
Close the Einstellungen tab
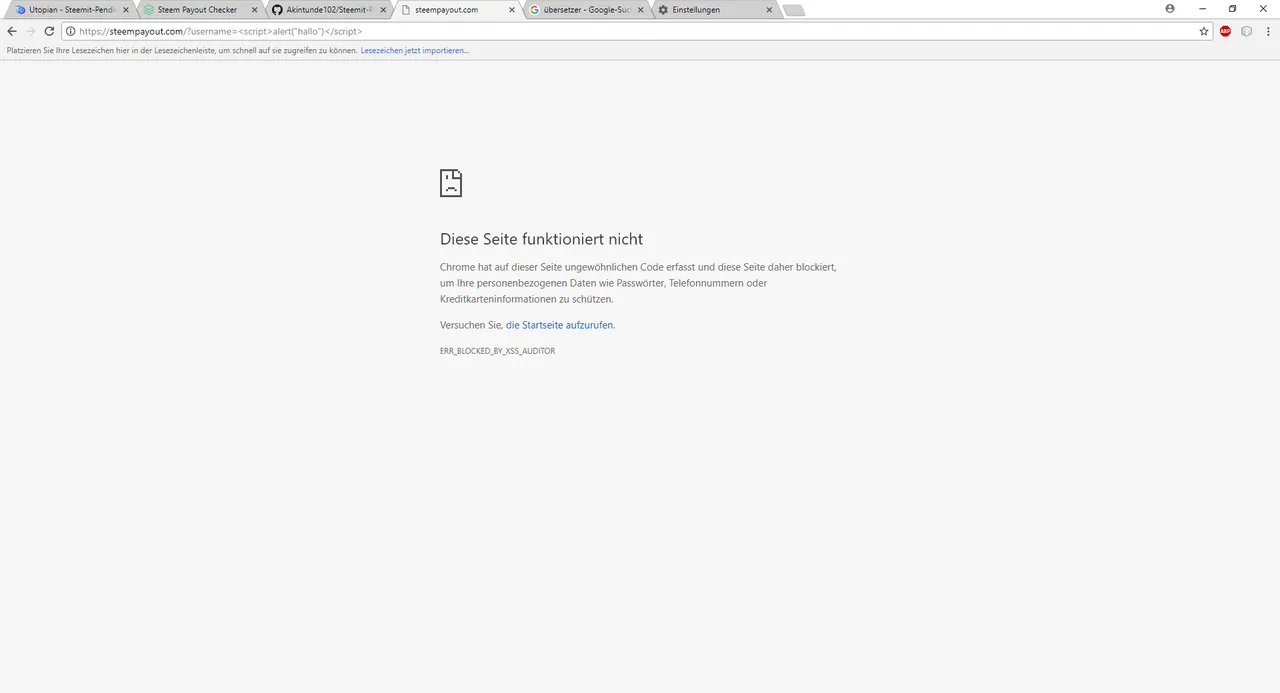click(x=768, y=10)
